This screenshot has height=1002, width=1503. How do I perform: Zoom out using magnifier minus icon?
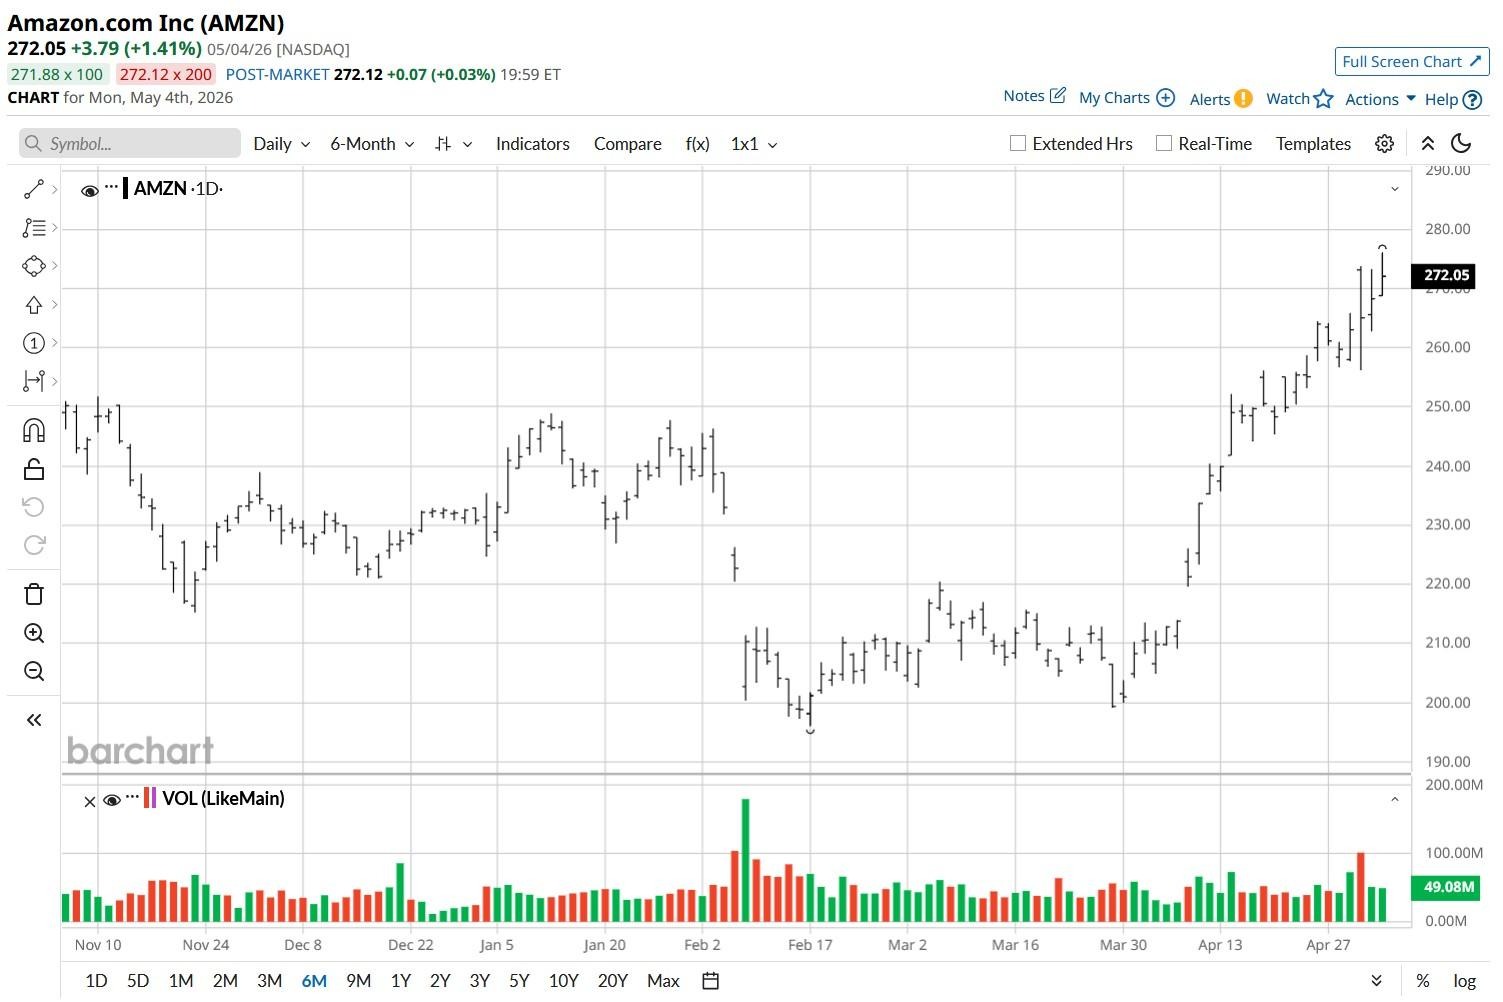tap(34, 671)
